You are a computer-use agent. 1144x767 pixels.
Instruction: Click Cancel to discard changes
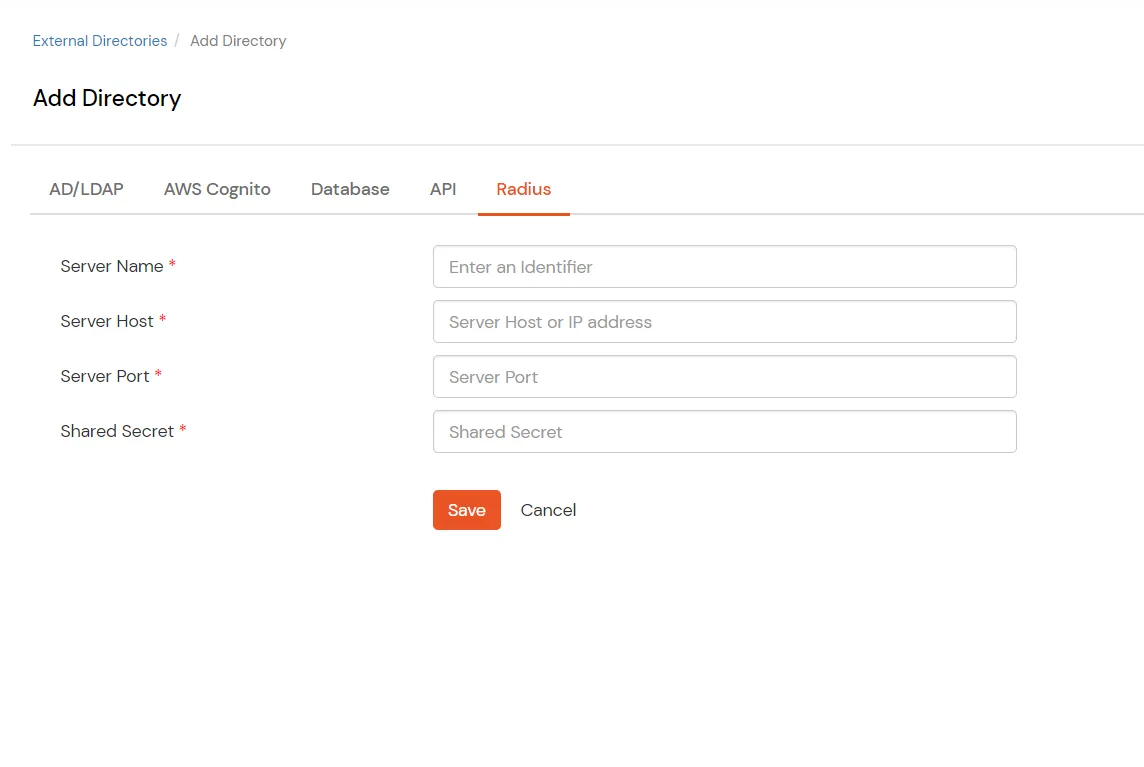click(548, 510)
